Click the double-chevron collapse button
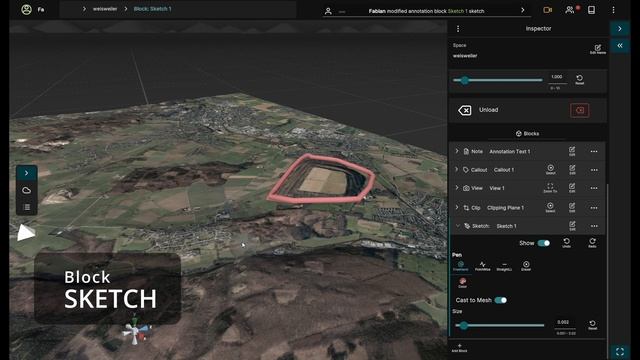 pos(620,45)
